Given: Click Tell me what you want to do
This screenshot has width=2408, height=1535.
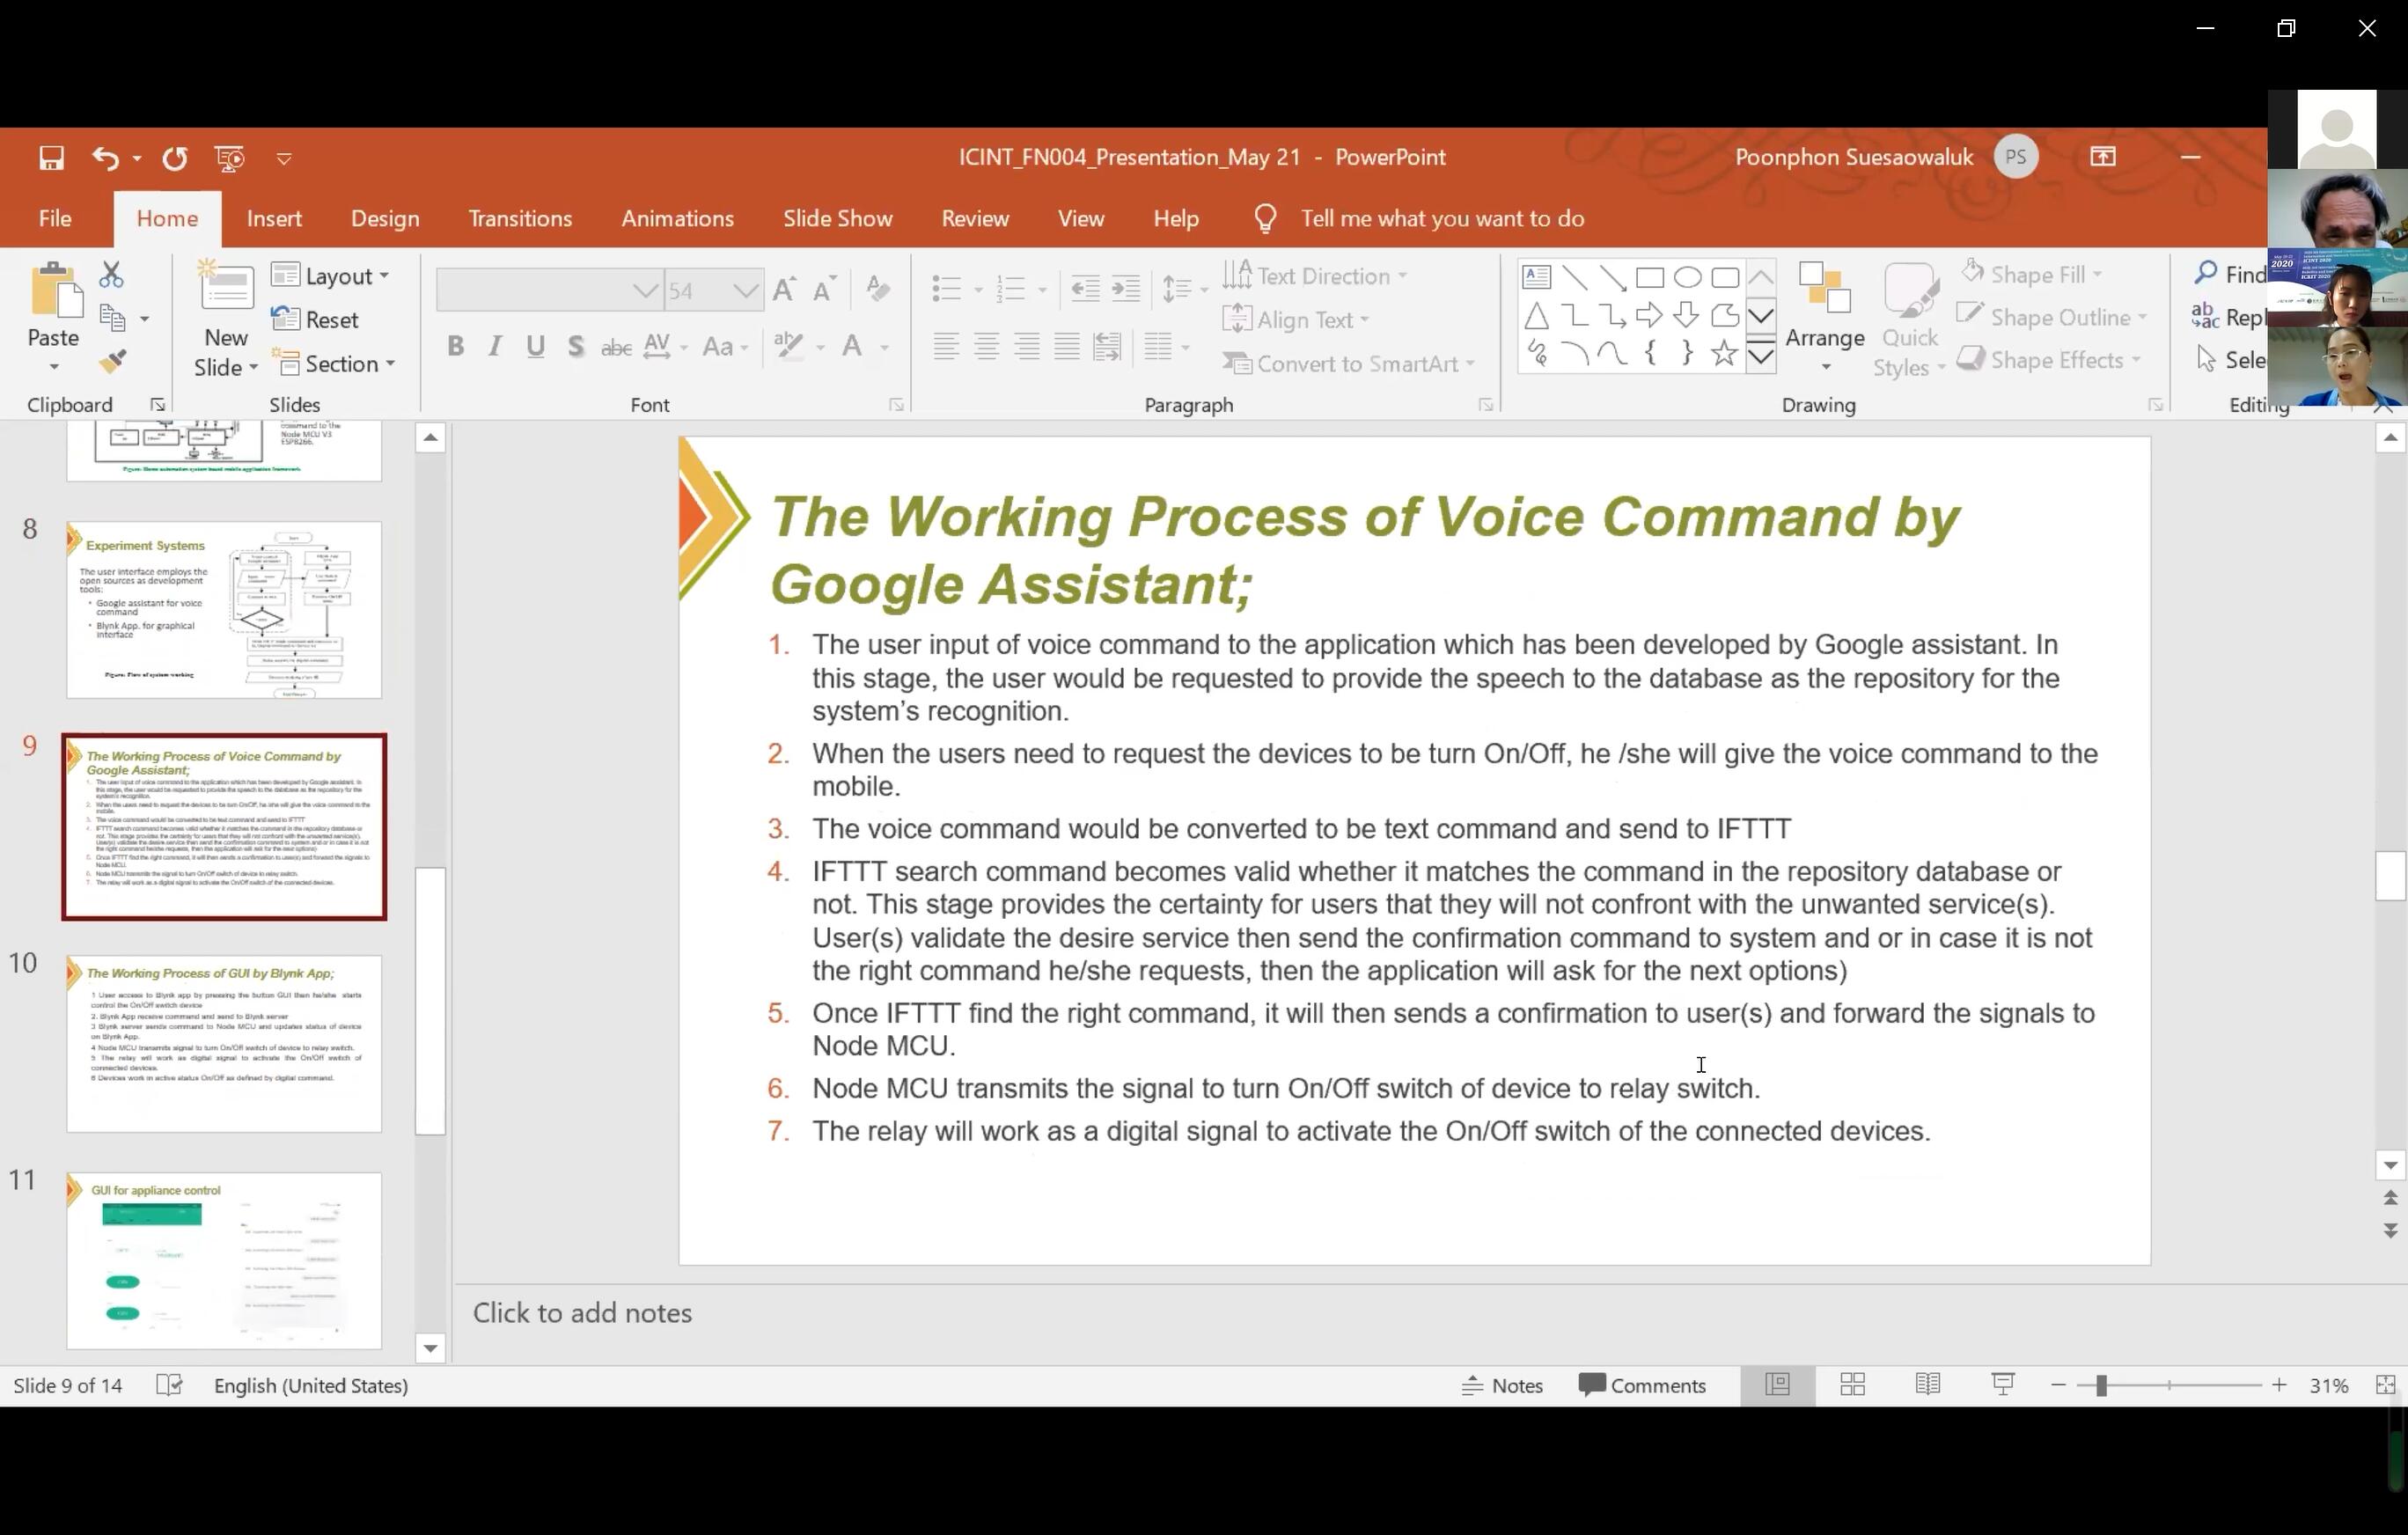Looking at the screenshot, I should click(x=1442, y=219).
